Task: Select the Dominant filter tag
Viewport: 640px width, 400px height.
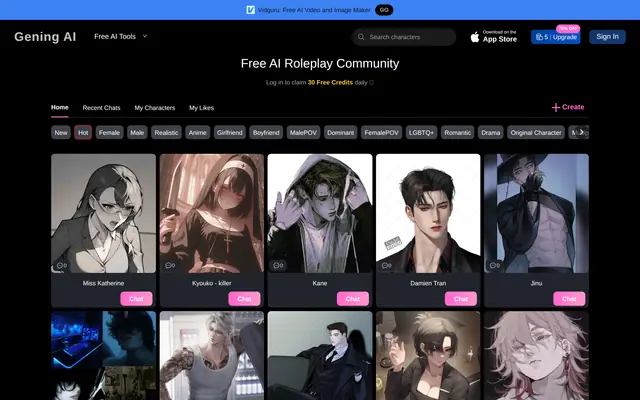Action: [340, 132]
